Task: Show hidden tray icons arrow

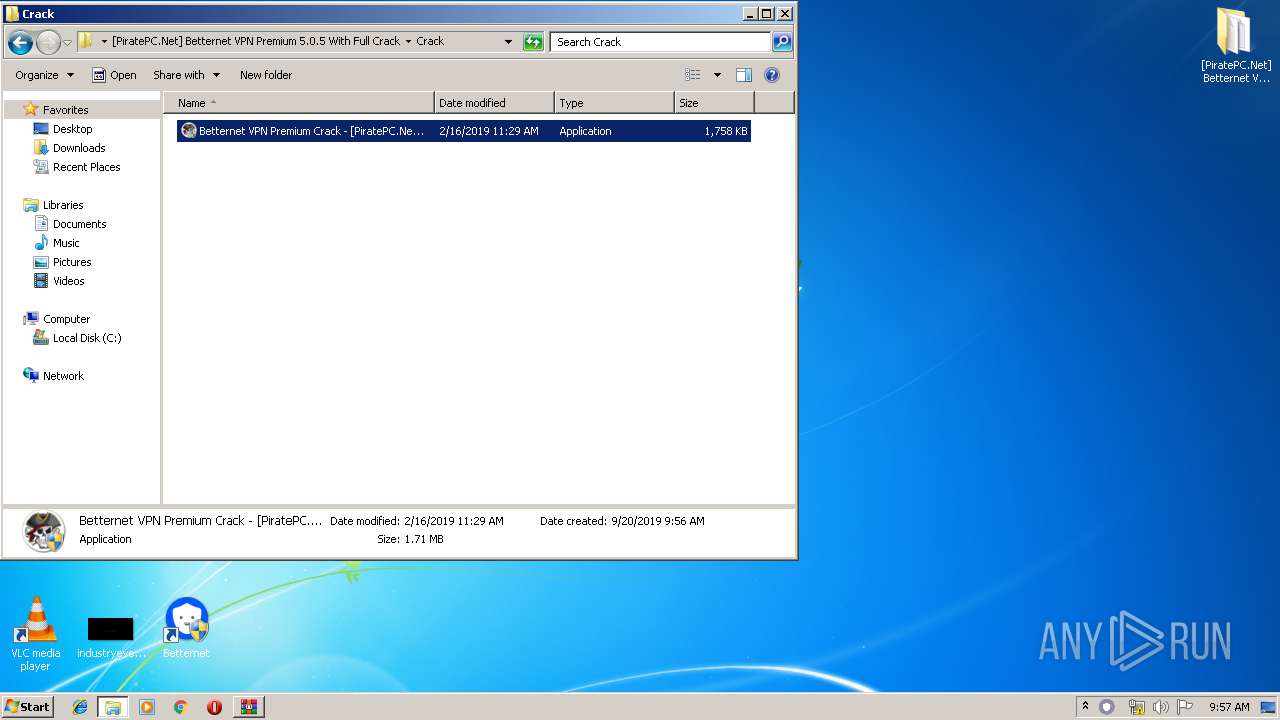Action: coord(1086,707)
